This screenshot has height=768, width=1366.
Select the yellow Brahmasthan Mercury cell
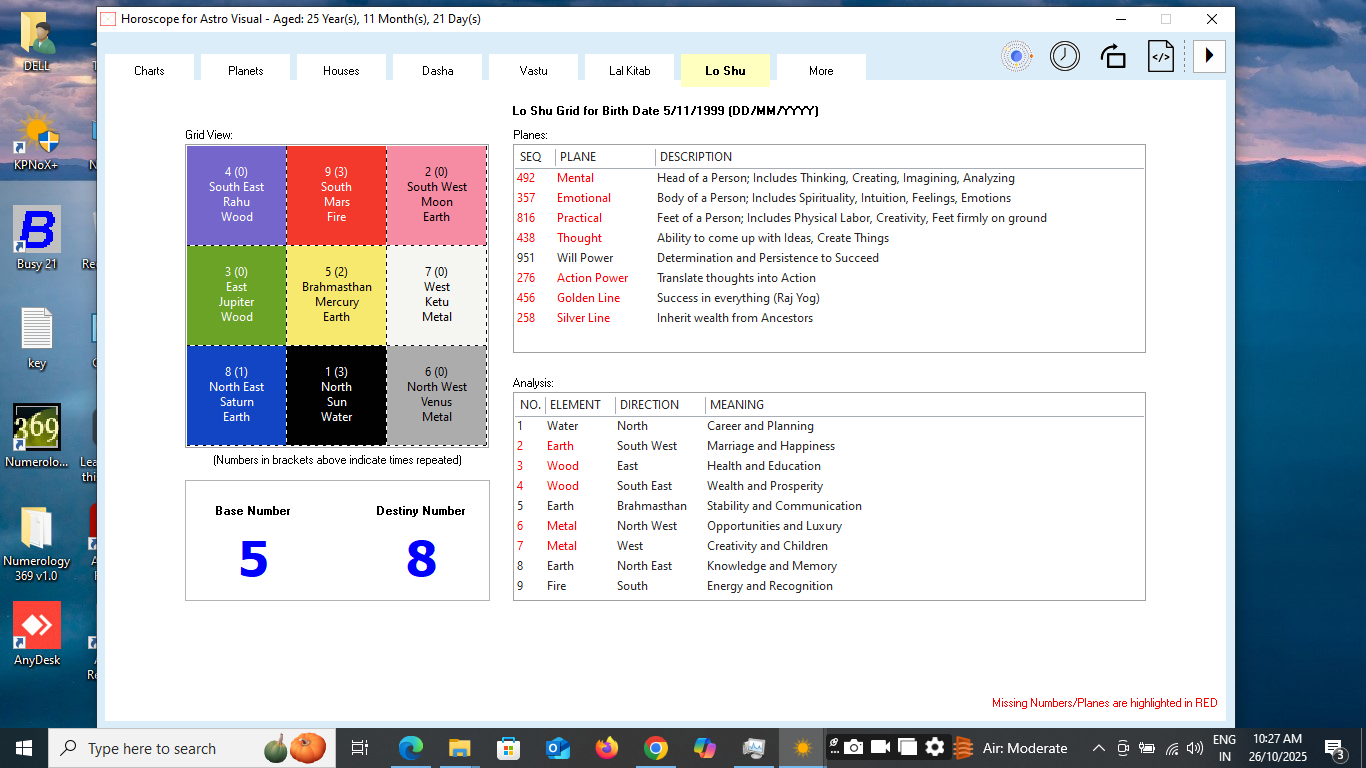tap(336, 296)
